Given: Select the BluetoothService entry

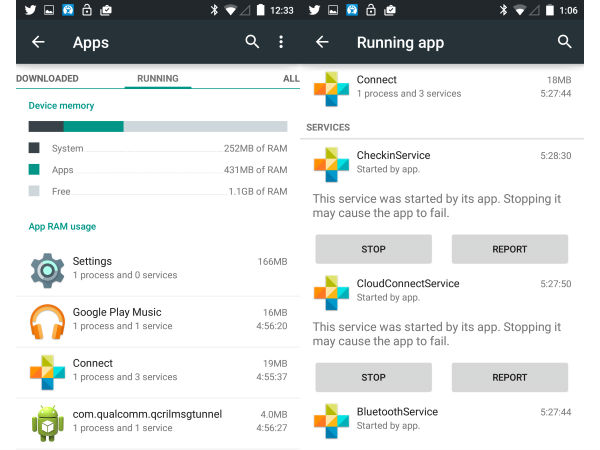Looking at the screenshot, I should click(x=440, y=418).
